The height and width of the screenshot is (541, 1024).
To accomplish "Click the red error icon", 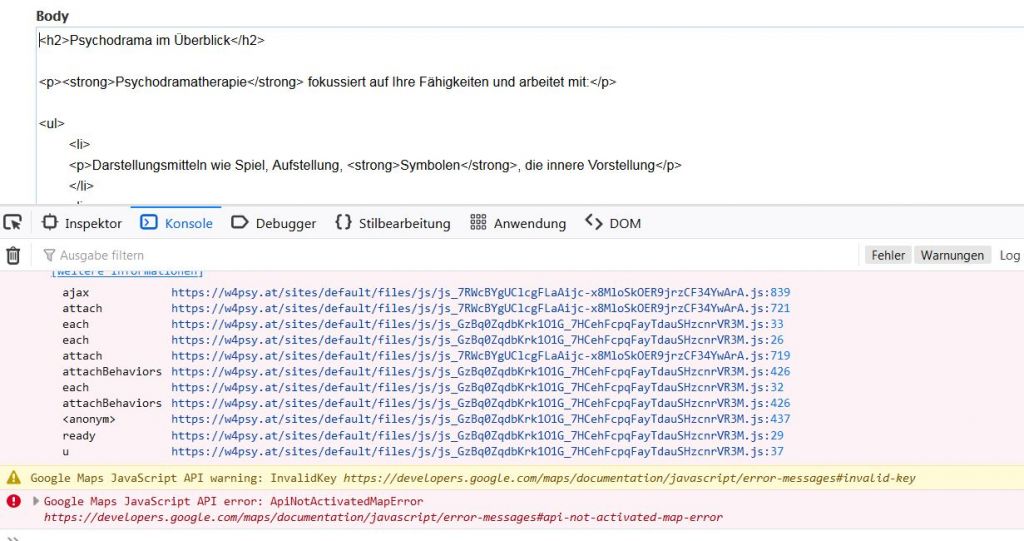I will tap(14, 501).
